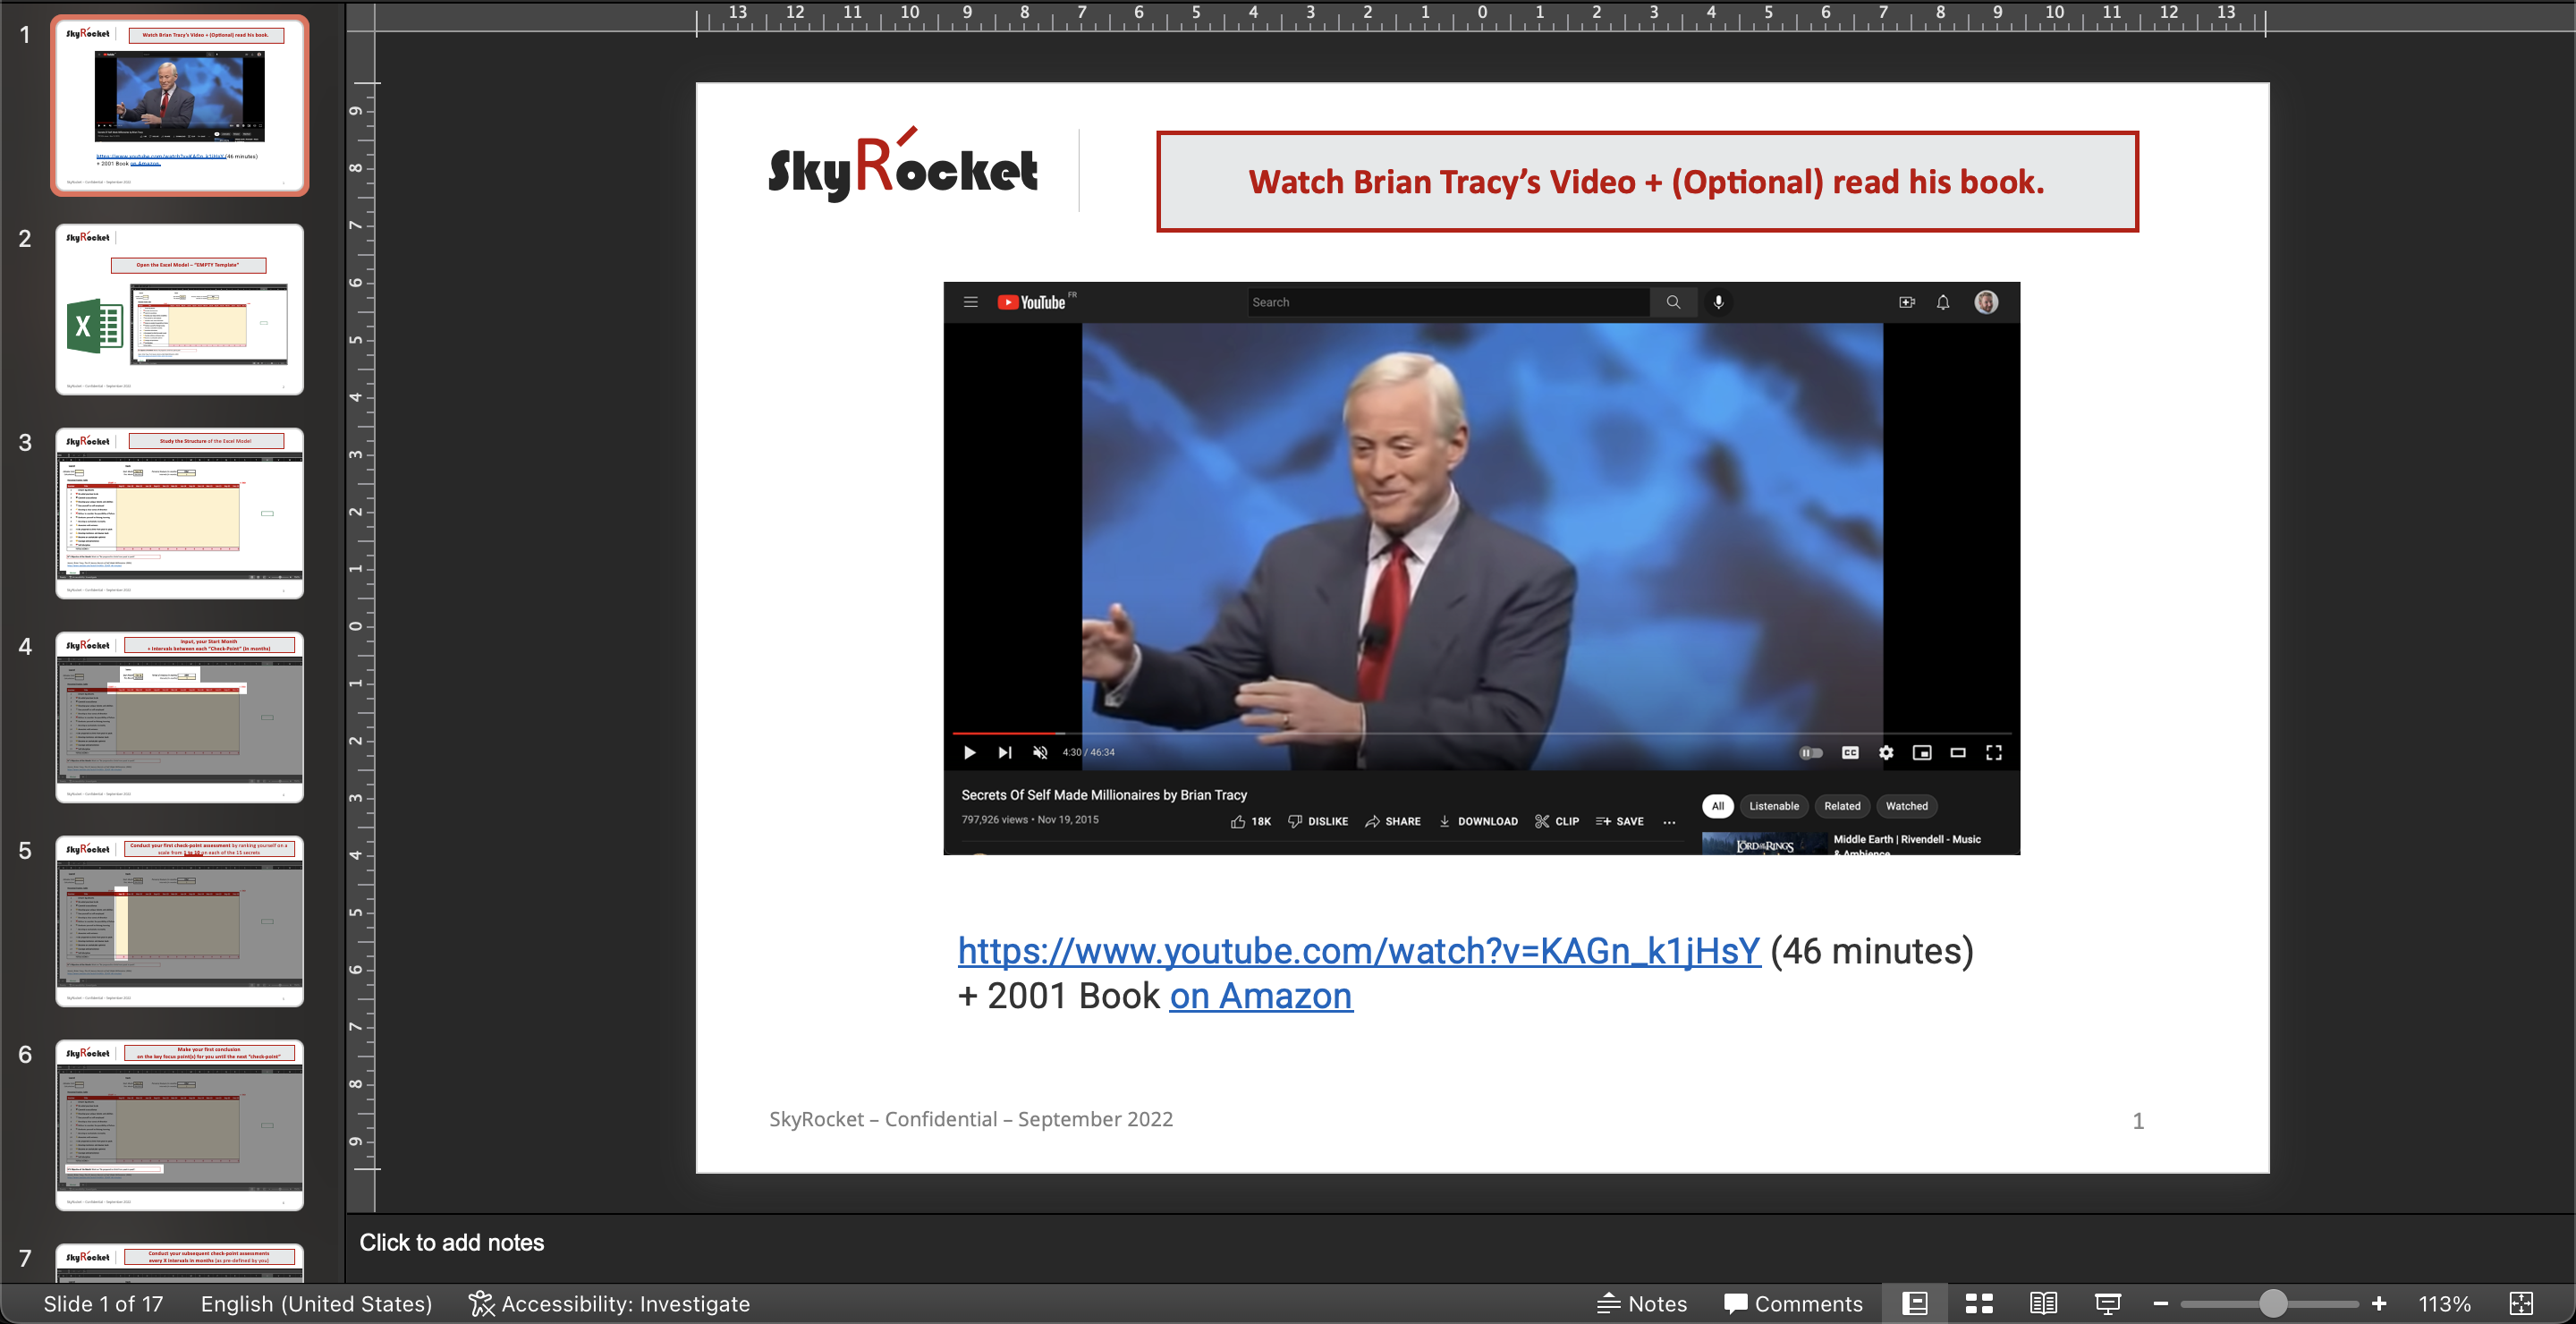Click the next video skip button
This screenshot has width=2576, height=1324.
tap(1005, 752)
